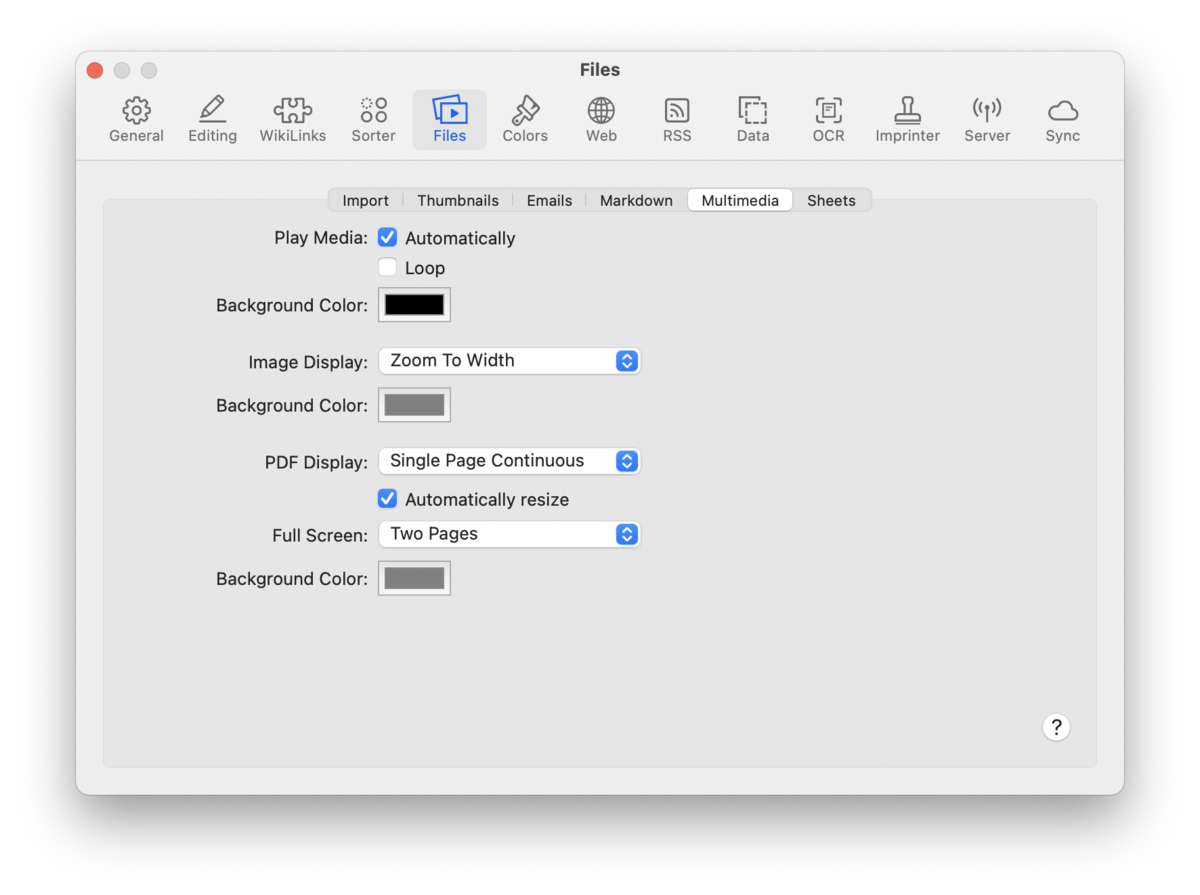Image resolution: width=1200 pixels, height=895 pixels.
Task: Open the Image Display dropdown
Action: 509,361
